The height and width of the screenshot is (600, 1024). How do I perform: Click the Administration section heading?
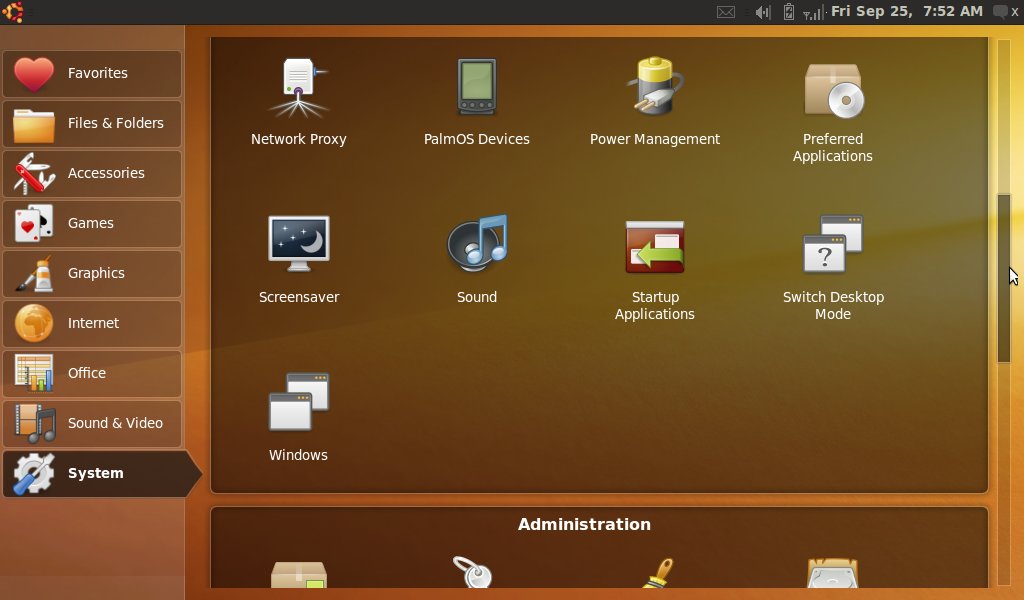coord(584,524)
